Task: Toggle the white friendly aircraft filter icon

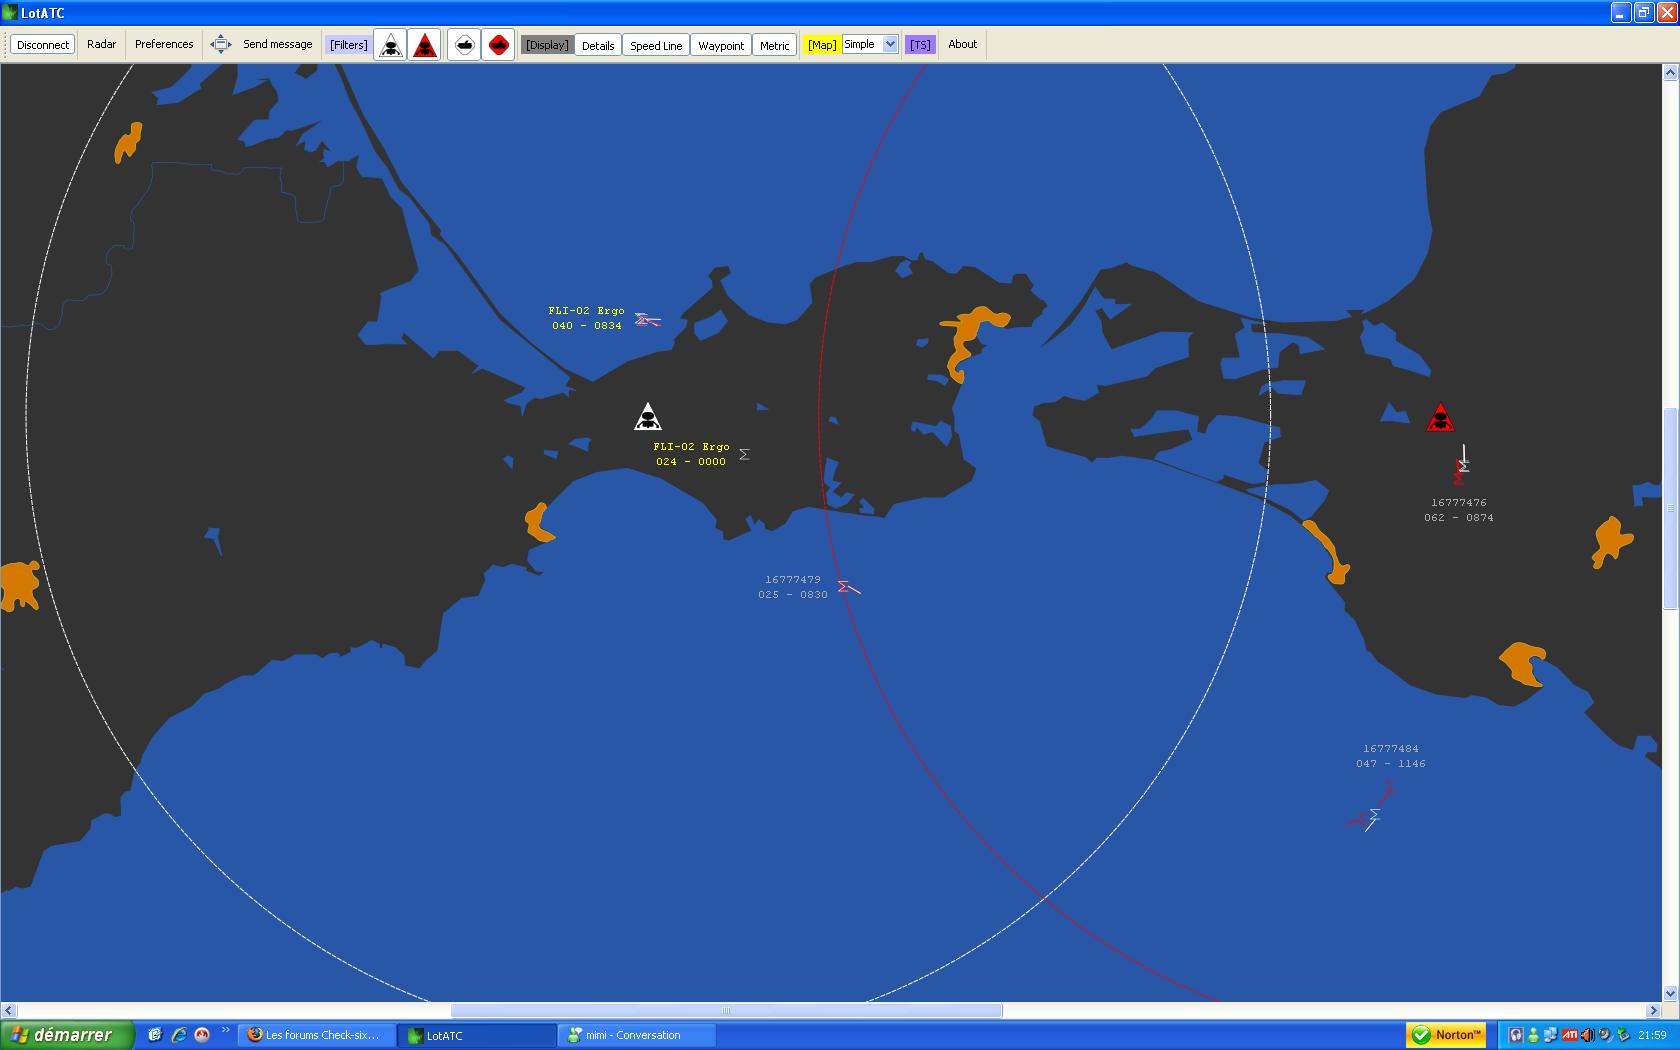Action: point(391,45)
